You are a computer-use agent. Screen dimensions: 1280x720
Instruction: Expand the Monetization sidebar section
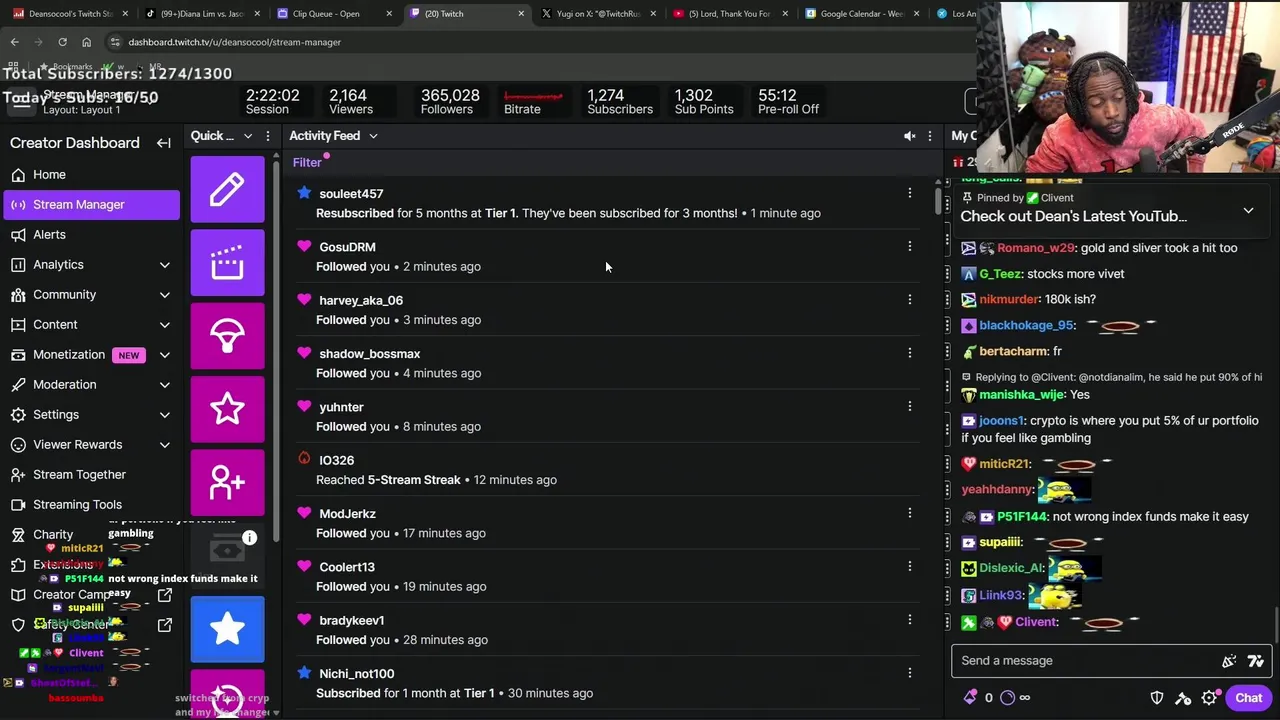point(165,355)
